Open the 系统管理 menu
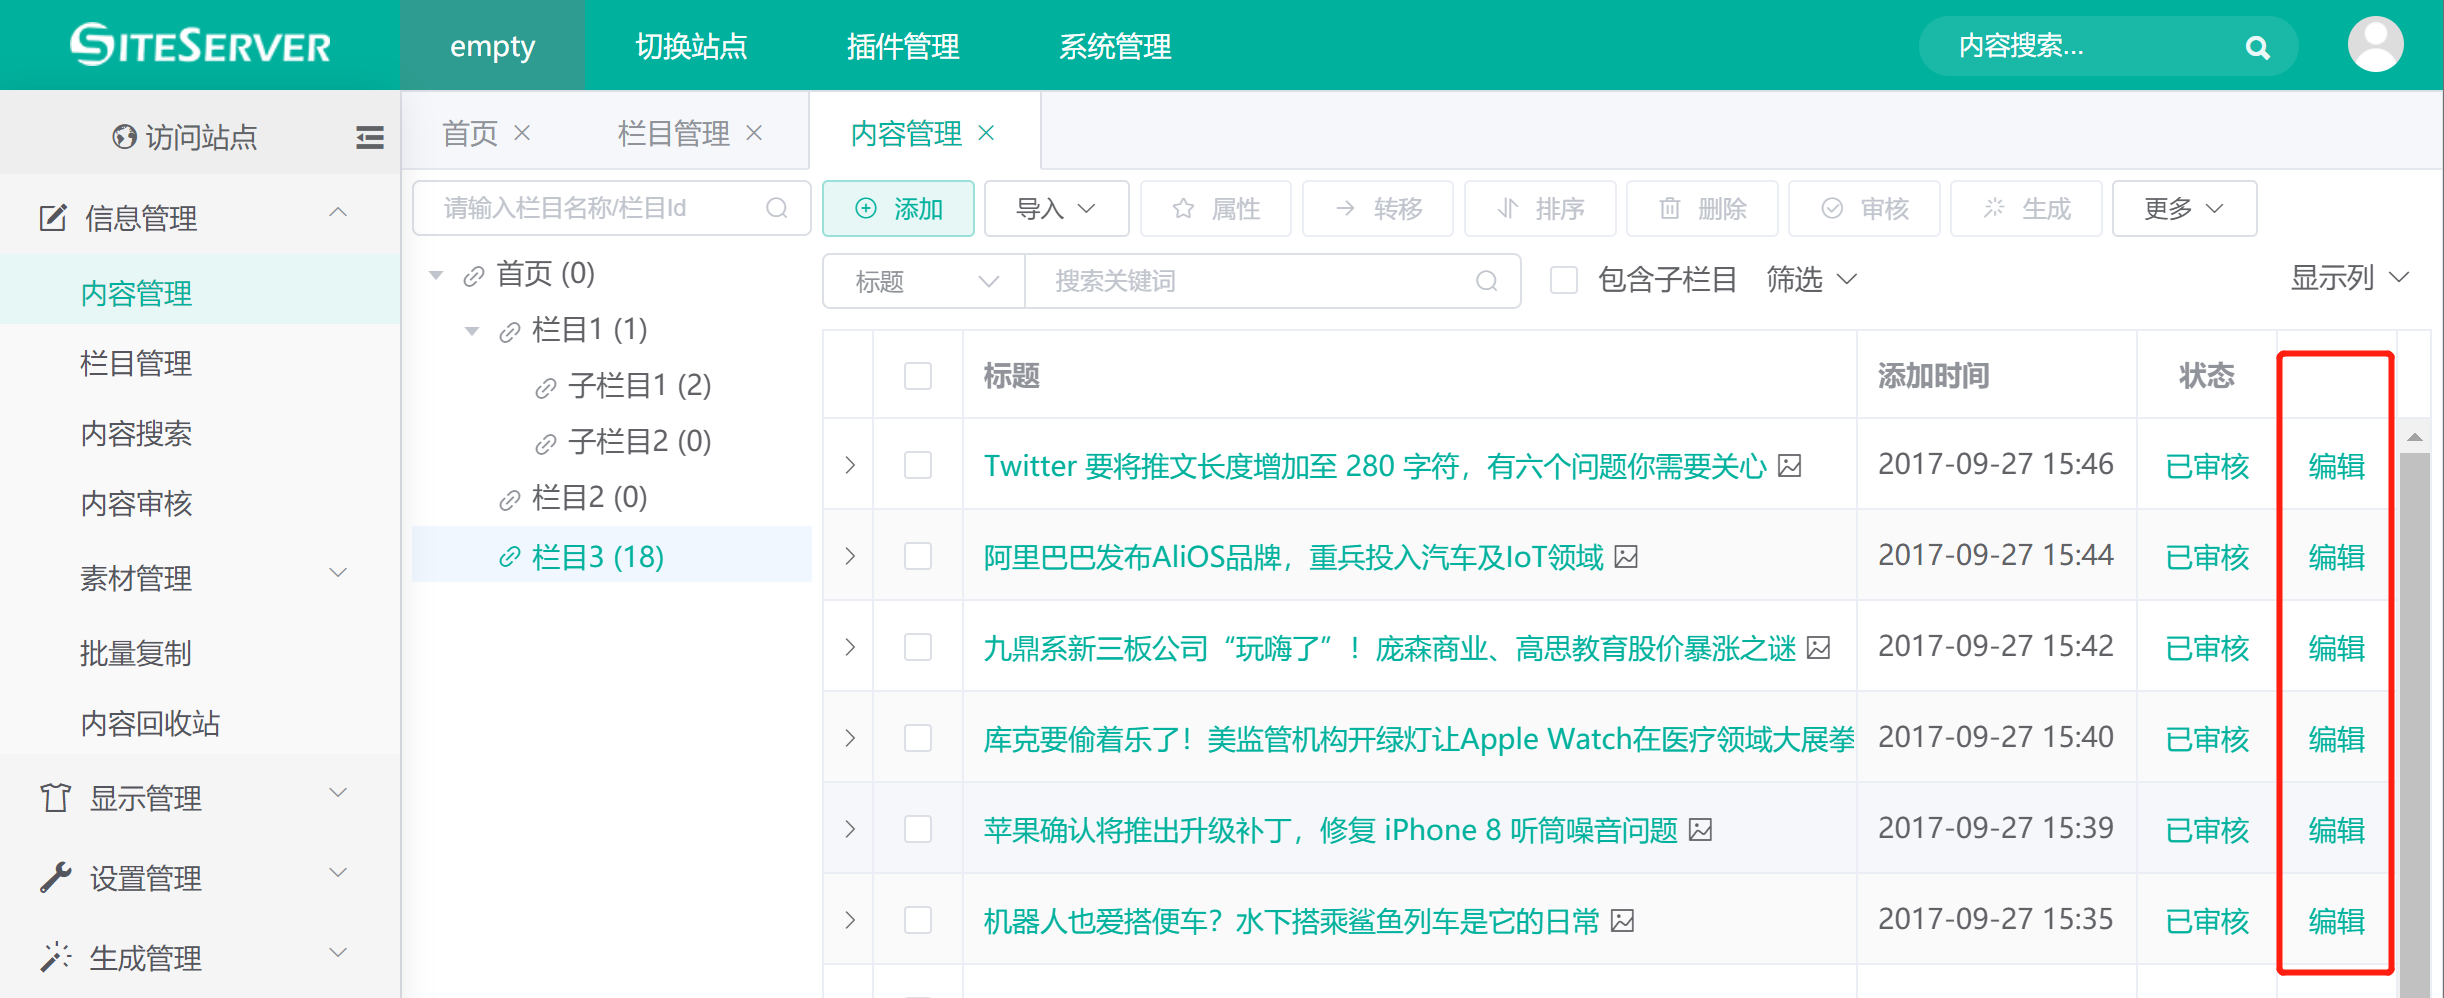Viewport: 2444px width, 998px height. coord(1115,46)
